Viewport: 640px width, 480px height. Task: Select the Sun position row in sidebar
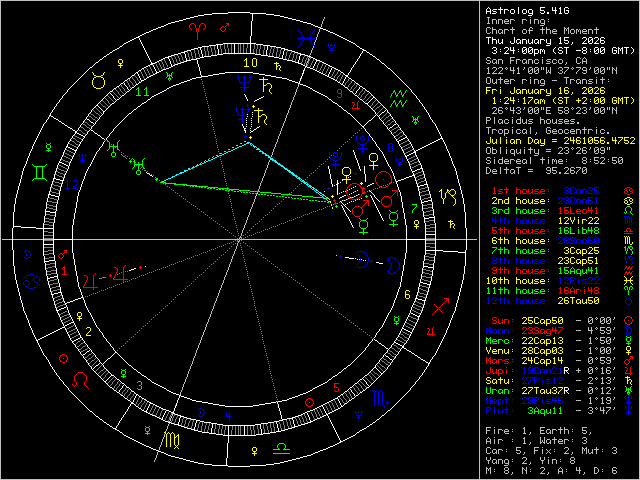(x=555, y=320)
